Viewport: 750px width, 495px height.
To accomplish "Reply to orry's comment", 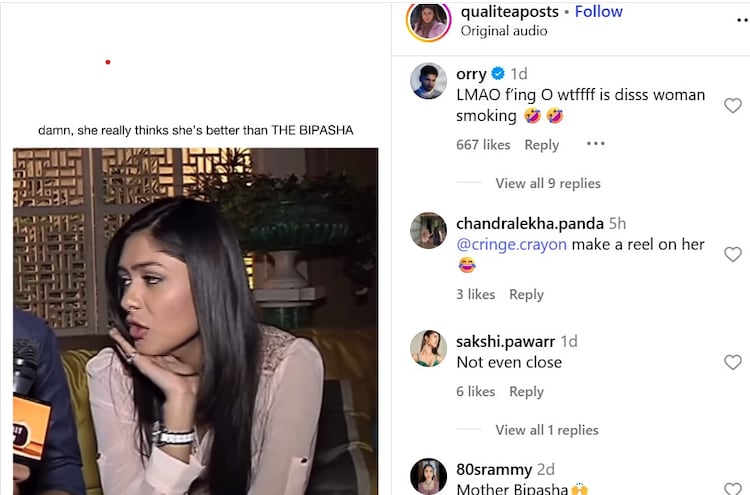I will (x=541, y=144).
